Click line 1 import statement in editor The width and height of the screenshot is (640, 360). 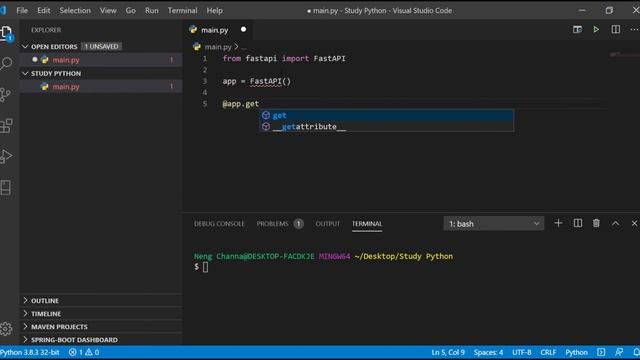[x=284, y=58]
